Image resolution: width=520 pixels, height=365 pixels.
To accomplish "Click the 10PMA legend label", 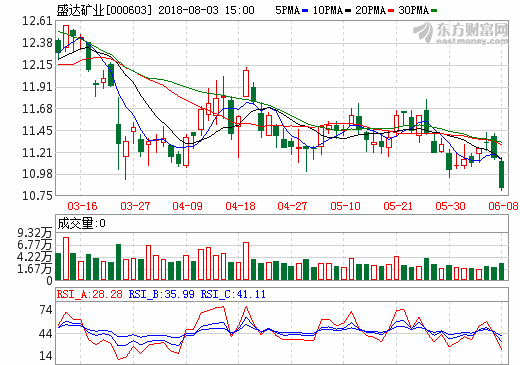I will point(327,10).
